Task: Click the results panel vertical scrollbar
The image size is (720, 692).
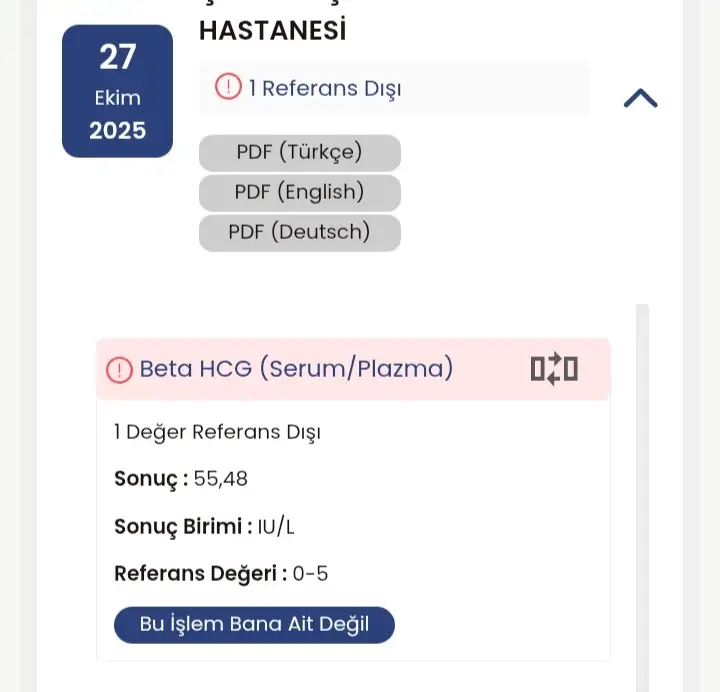Action: click(x=642, y=480)
